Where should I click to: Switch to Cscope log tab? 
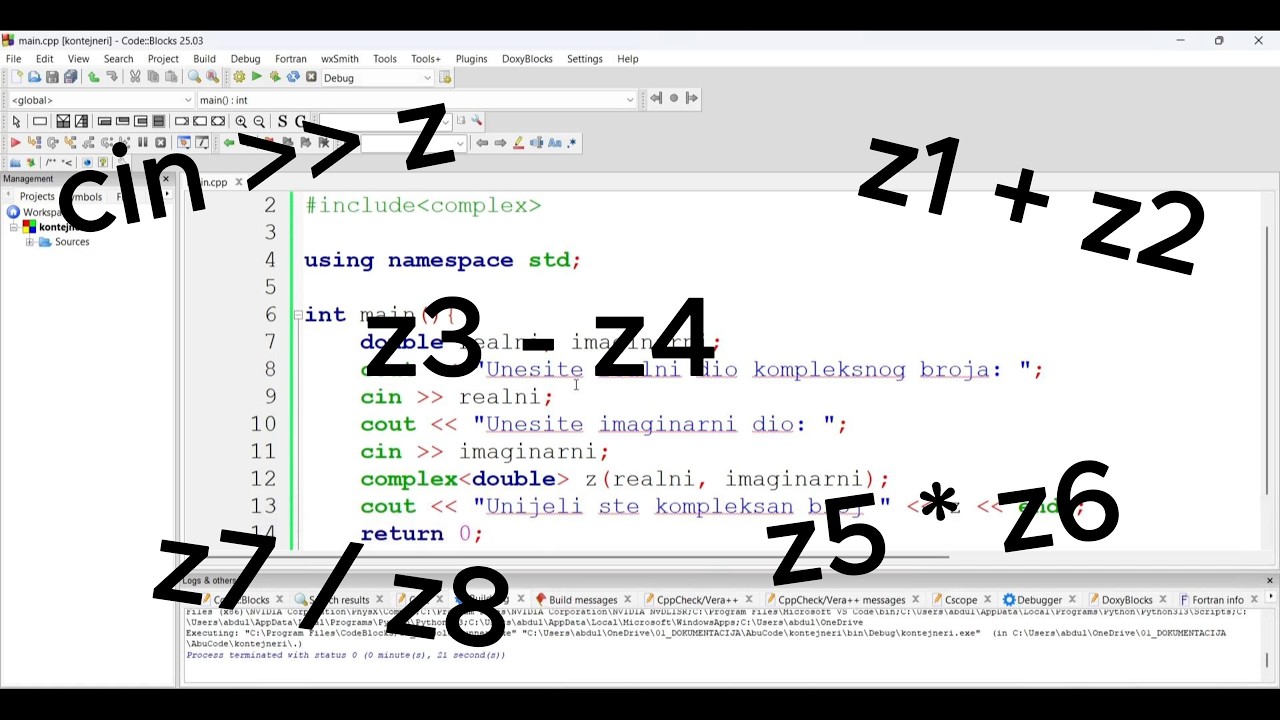(x=960, y=600)
